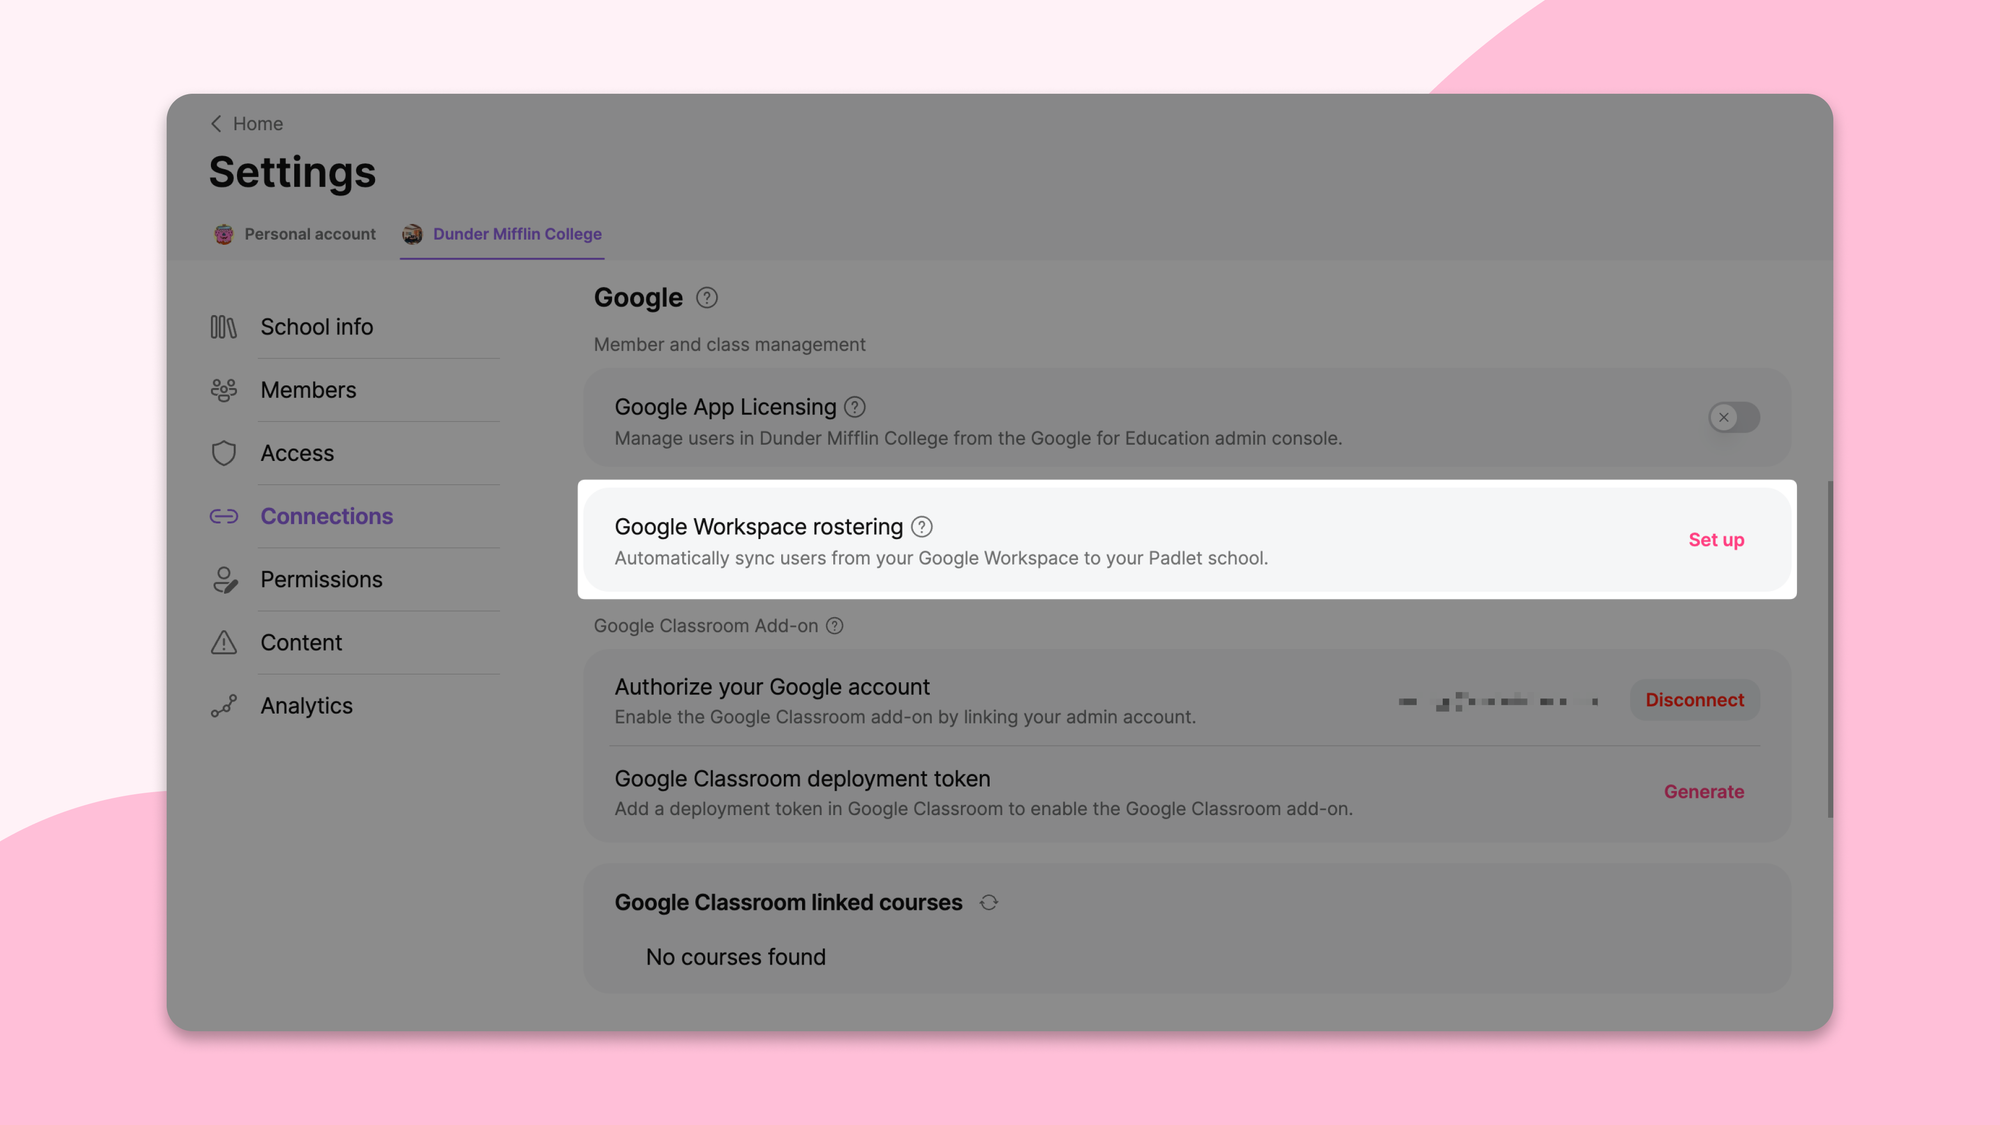
Task: Refresh the Google Classroom linked courses list
Action: tap(989, 902)
